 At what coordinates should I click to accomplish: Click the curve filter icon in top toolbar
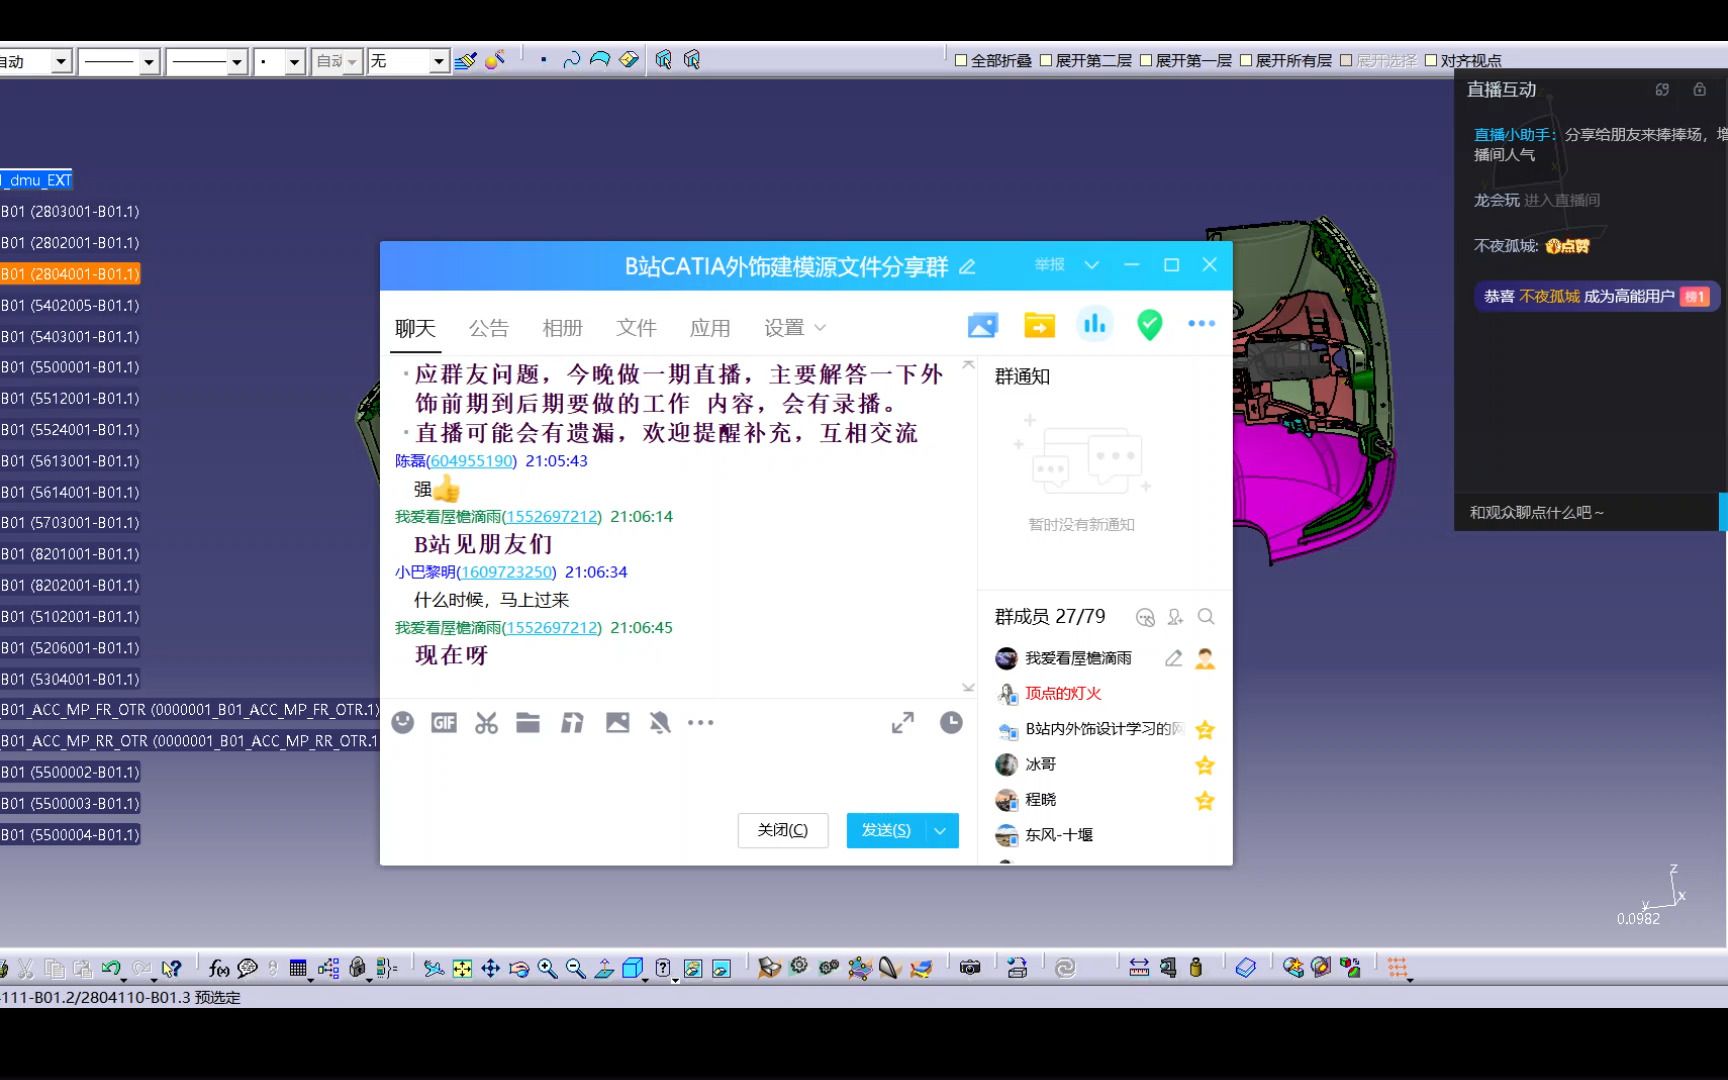click(572, 60)
